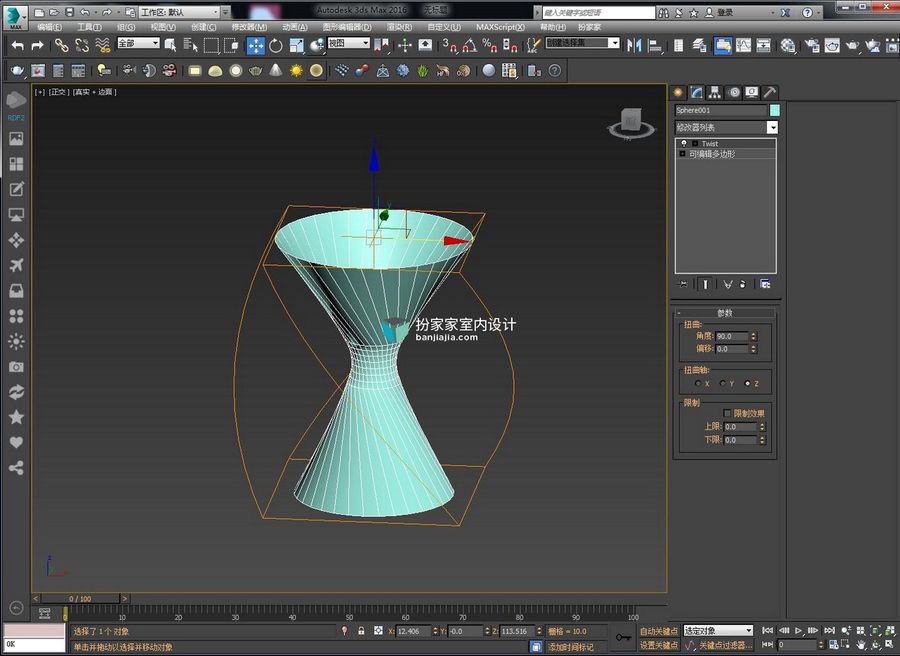Select Y twist axis radio button
Screen dimensions: 900x656
(x=723, y=383)
